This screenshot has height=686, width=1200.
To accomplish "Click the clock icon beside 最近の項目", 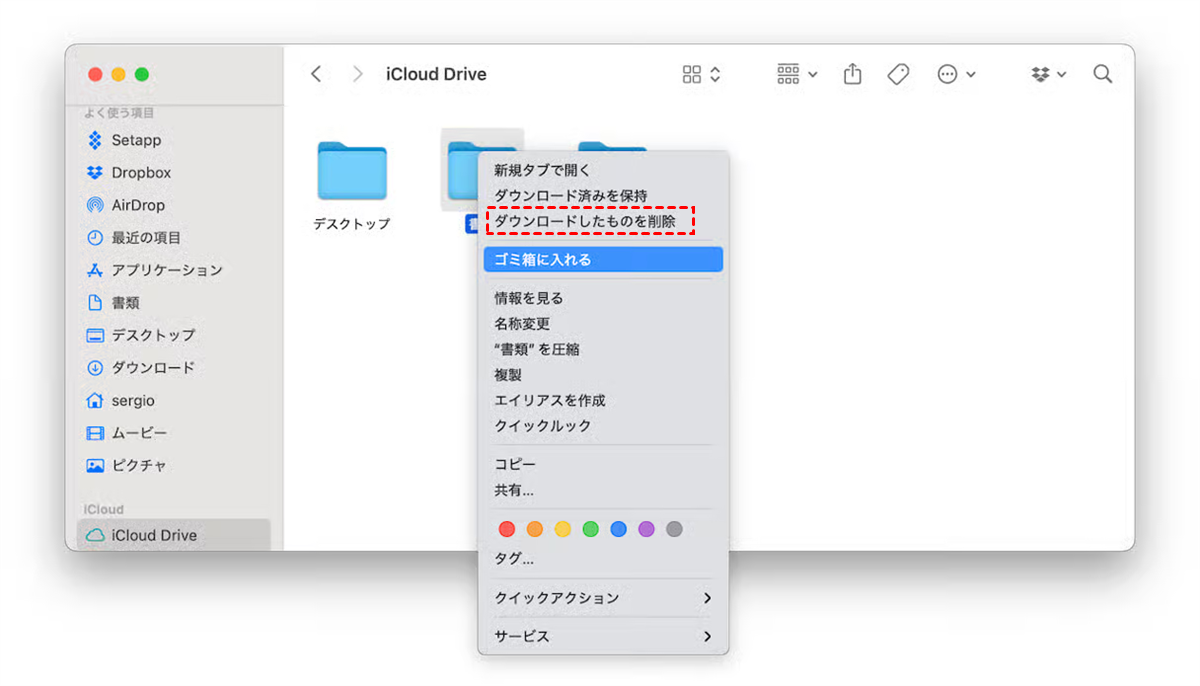I will pos(95,237).
